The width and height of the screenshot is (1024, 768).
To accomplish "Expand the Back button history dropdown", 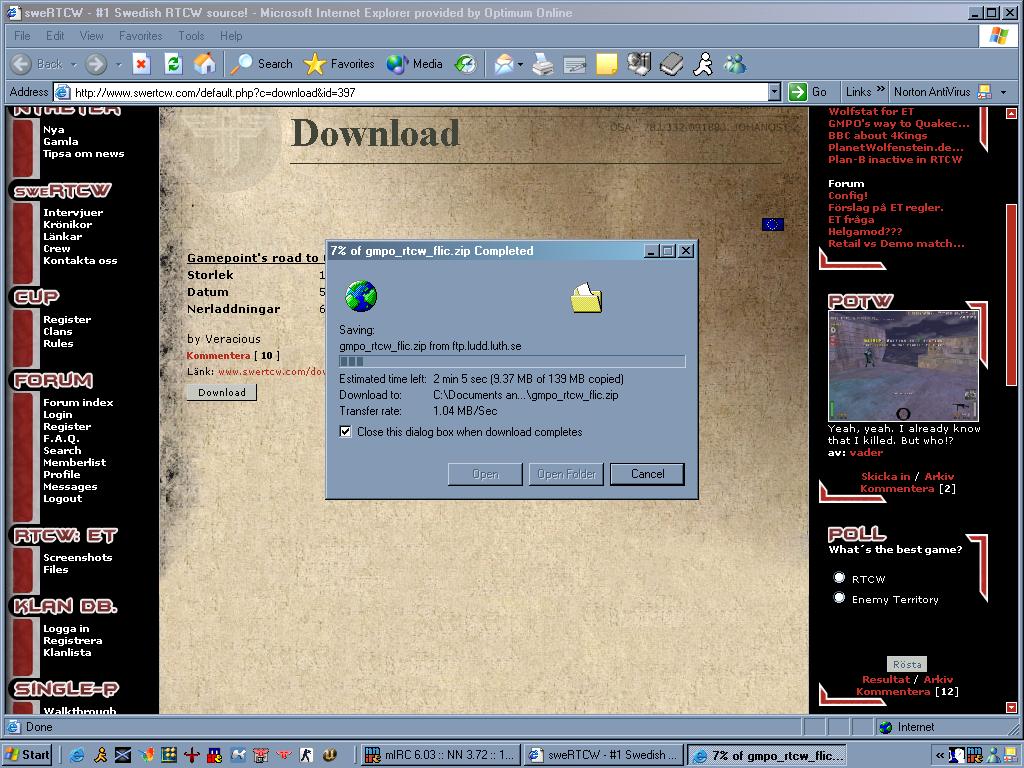I will pos(73,65).
